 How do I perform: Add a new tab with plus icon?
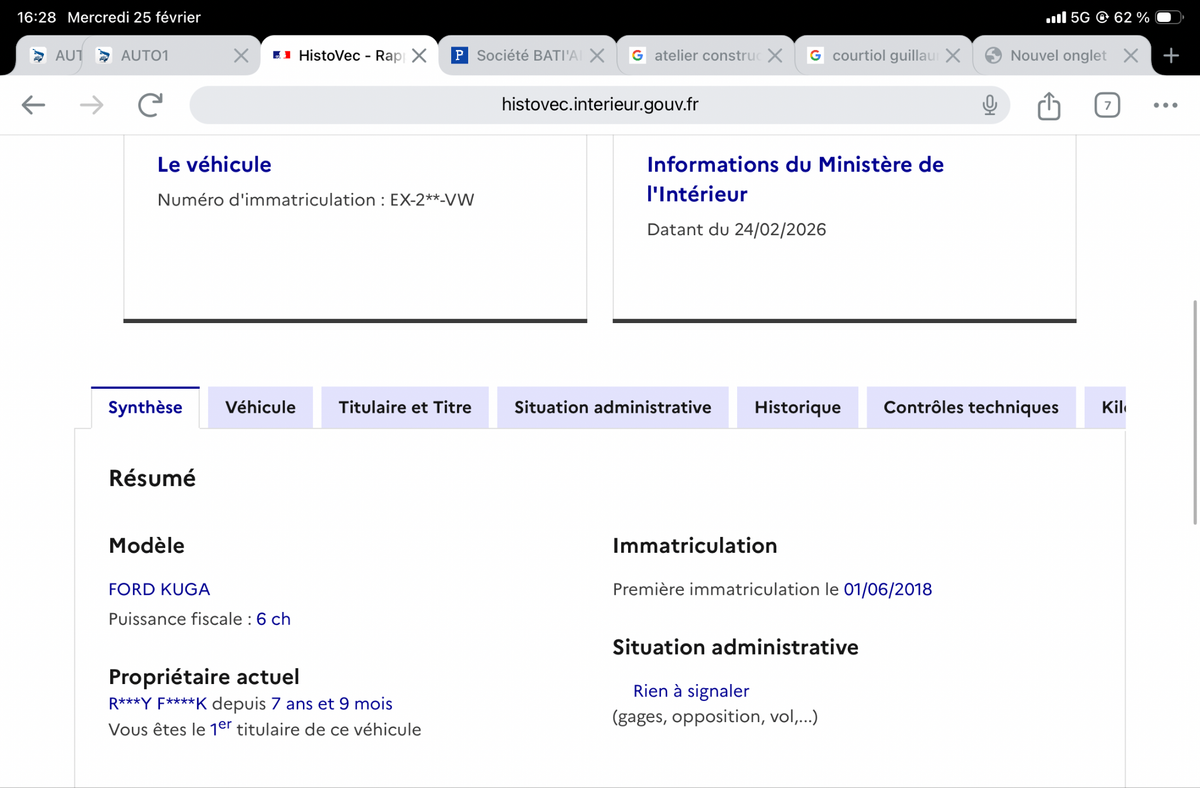(1171, 56)
